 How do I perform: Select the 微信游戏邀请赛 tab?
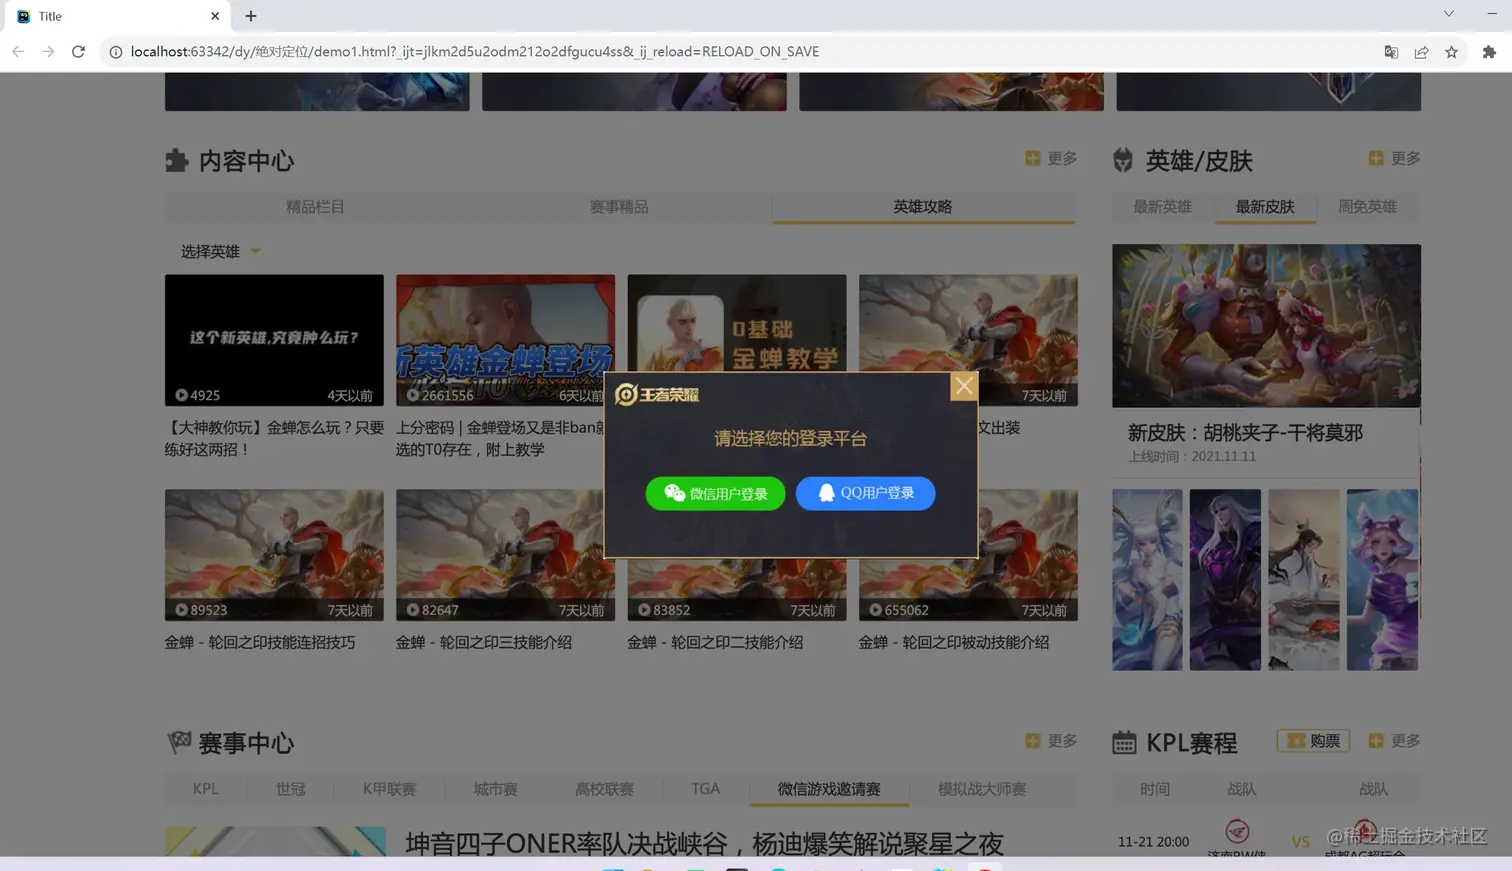(x=829, y=789)
